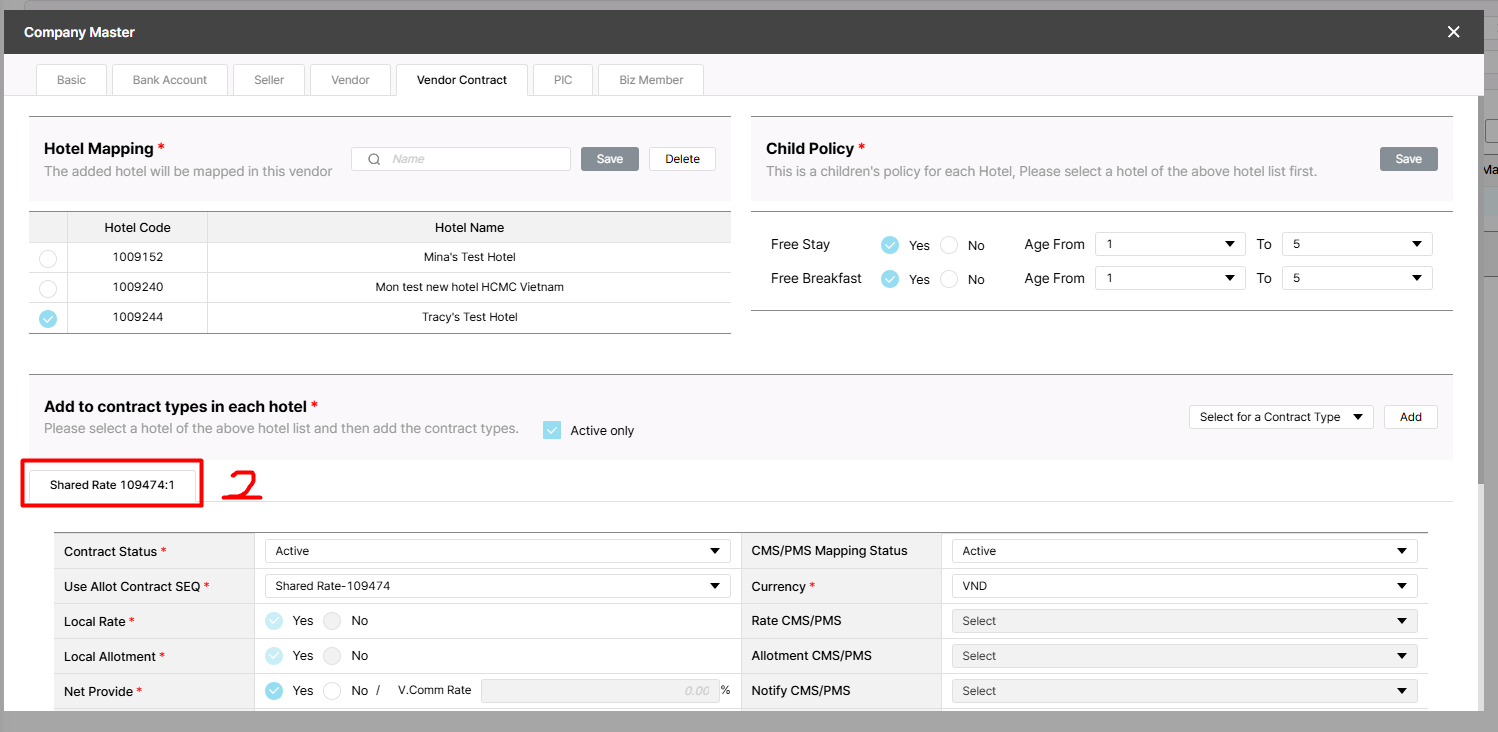The width and height of the screenshot is (1498, 732).
Task: Switch to the Bank Account tab
Action: [x=170, y=80]
